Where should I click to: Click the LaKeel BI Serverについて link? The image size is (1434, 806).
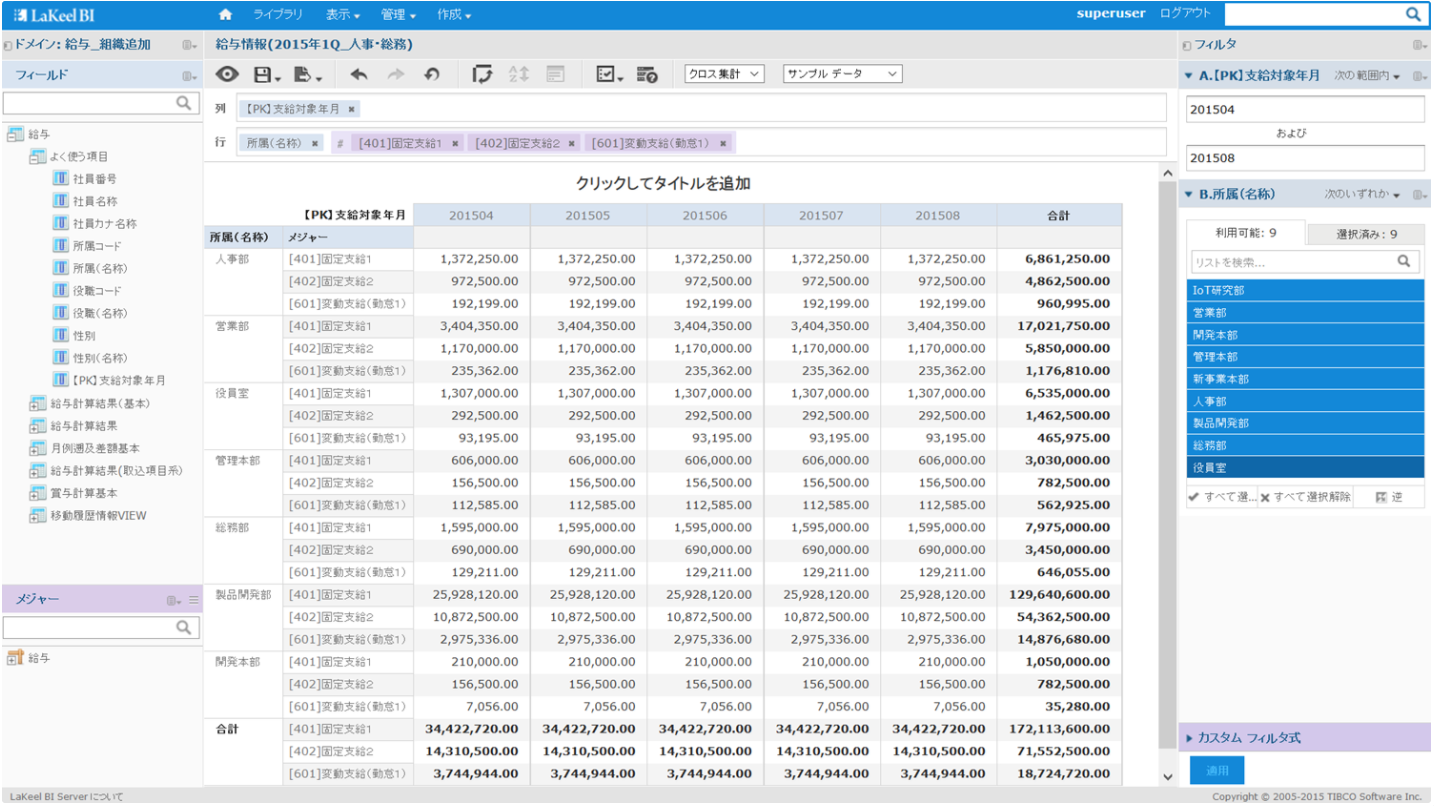coord(66,797)
